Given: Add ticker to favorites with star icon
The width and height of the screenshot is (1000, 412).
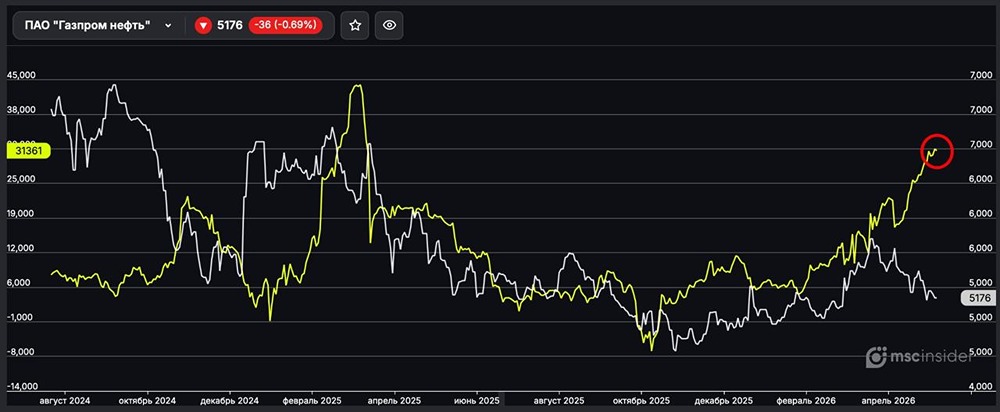Looking at the screenshot, I should 355,26.
